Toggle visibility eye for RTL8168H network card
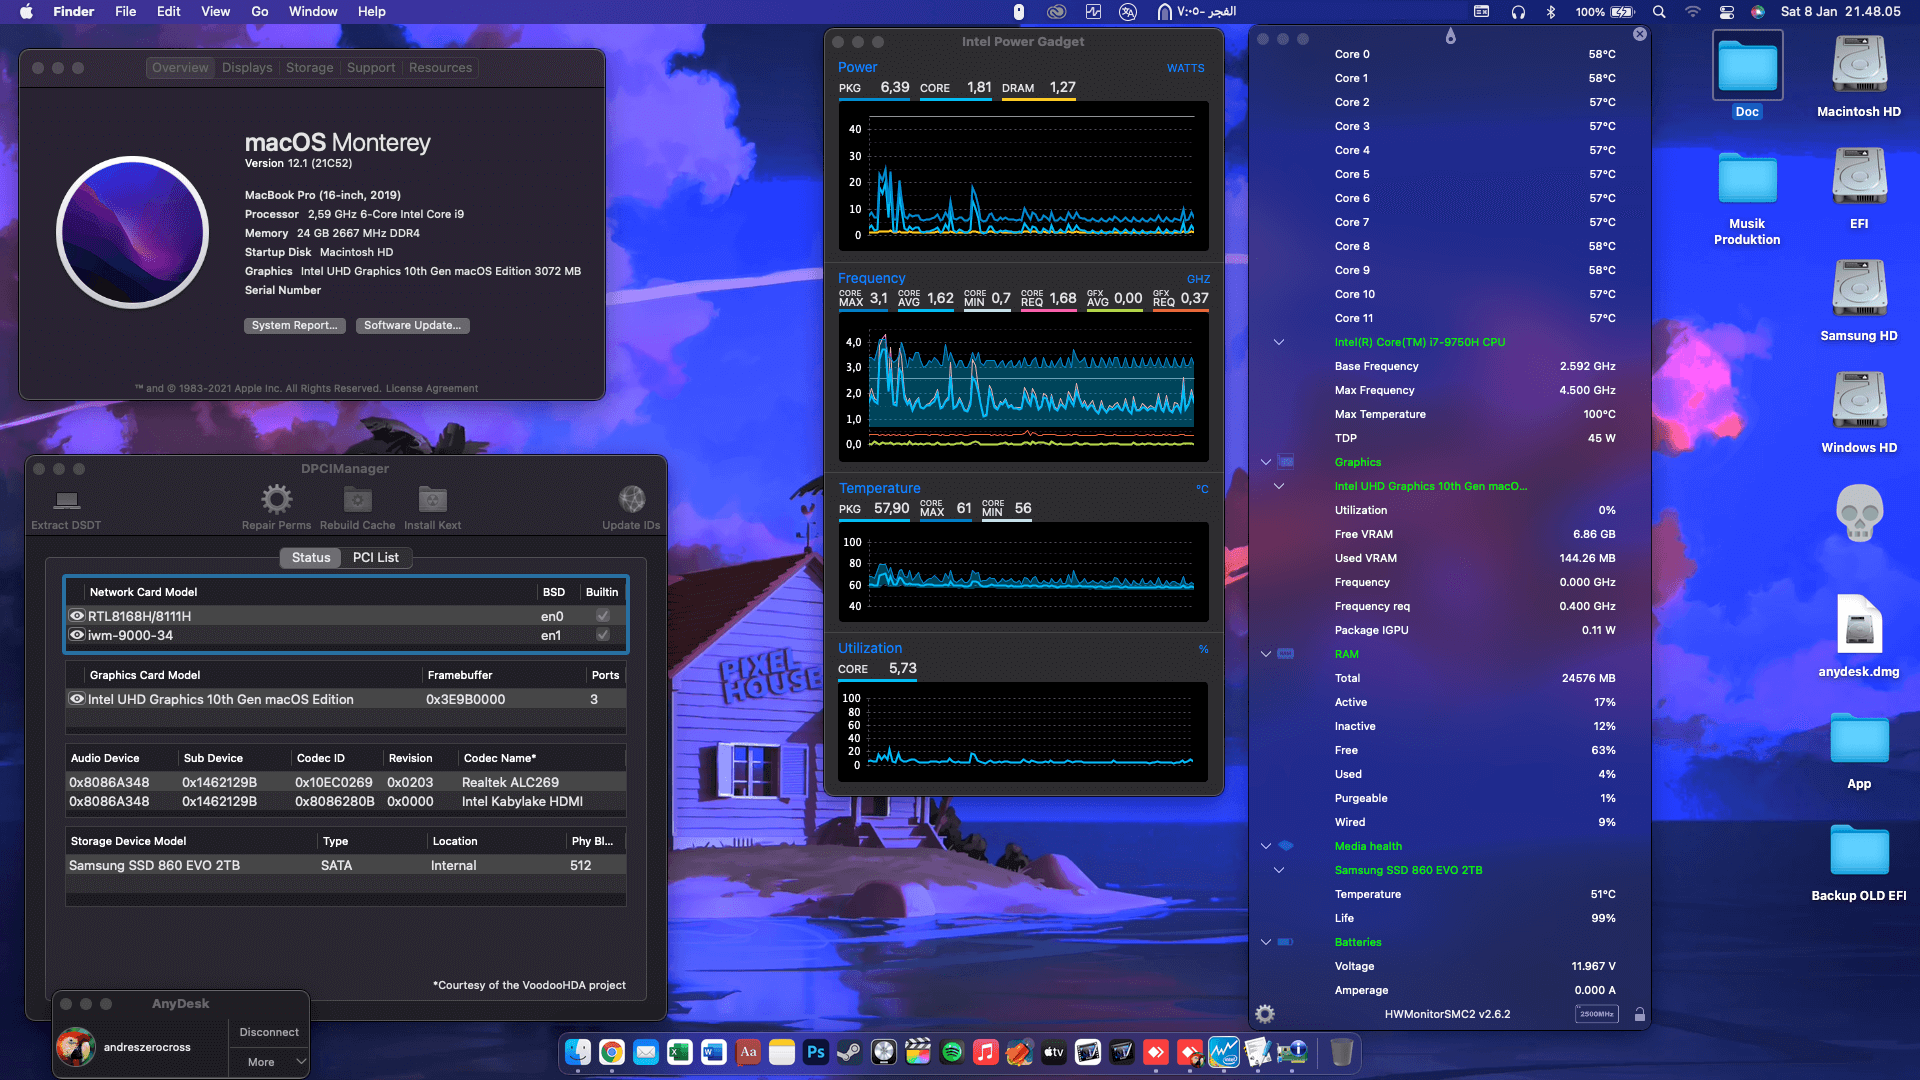The height and width of the screenshot is (1080, 1920). tap(77, 616)
